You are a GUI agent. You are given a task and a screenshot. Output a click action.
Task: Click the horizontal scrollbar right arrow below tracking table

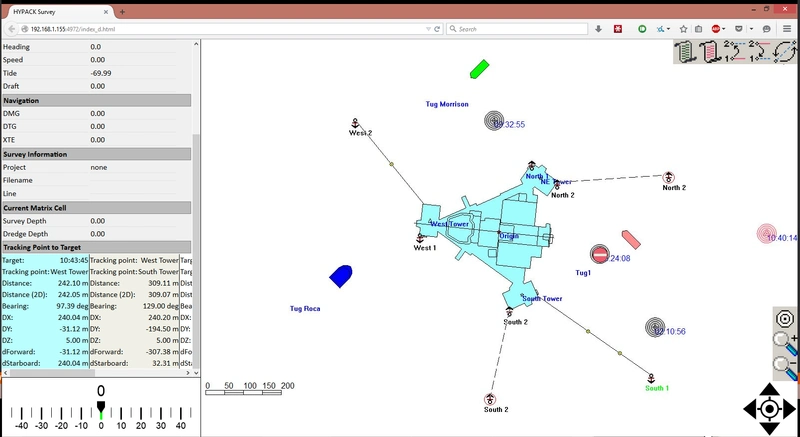point(187,373)
